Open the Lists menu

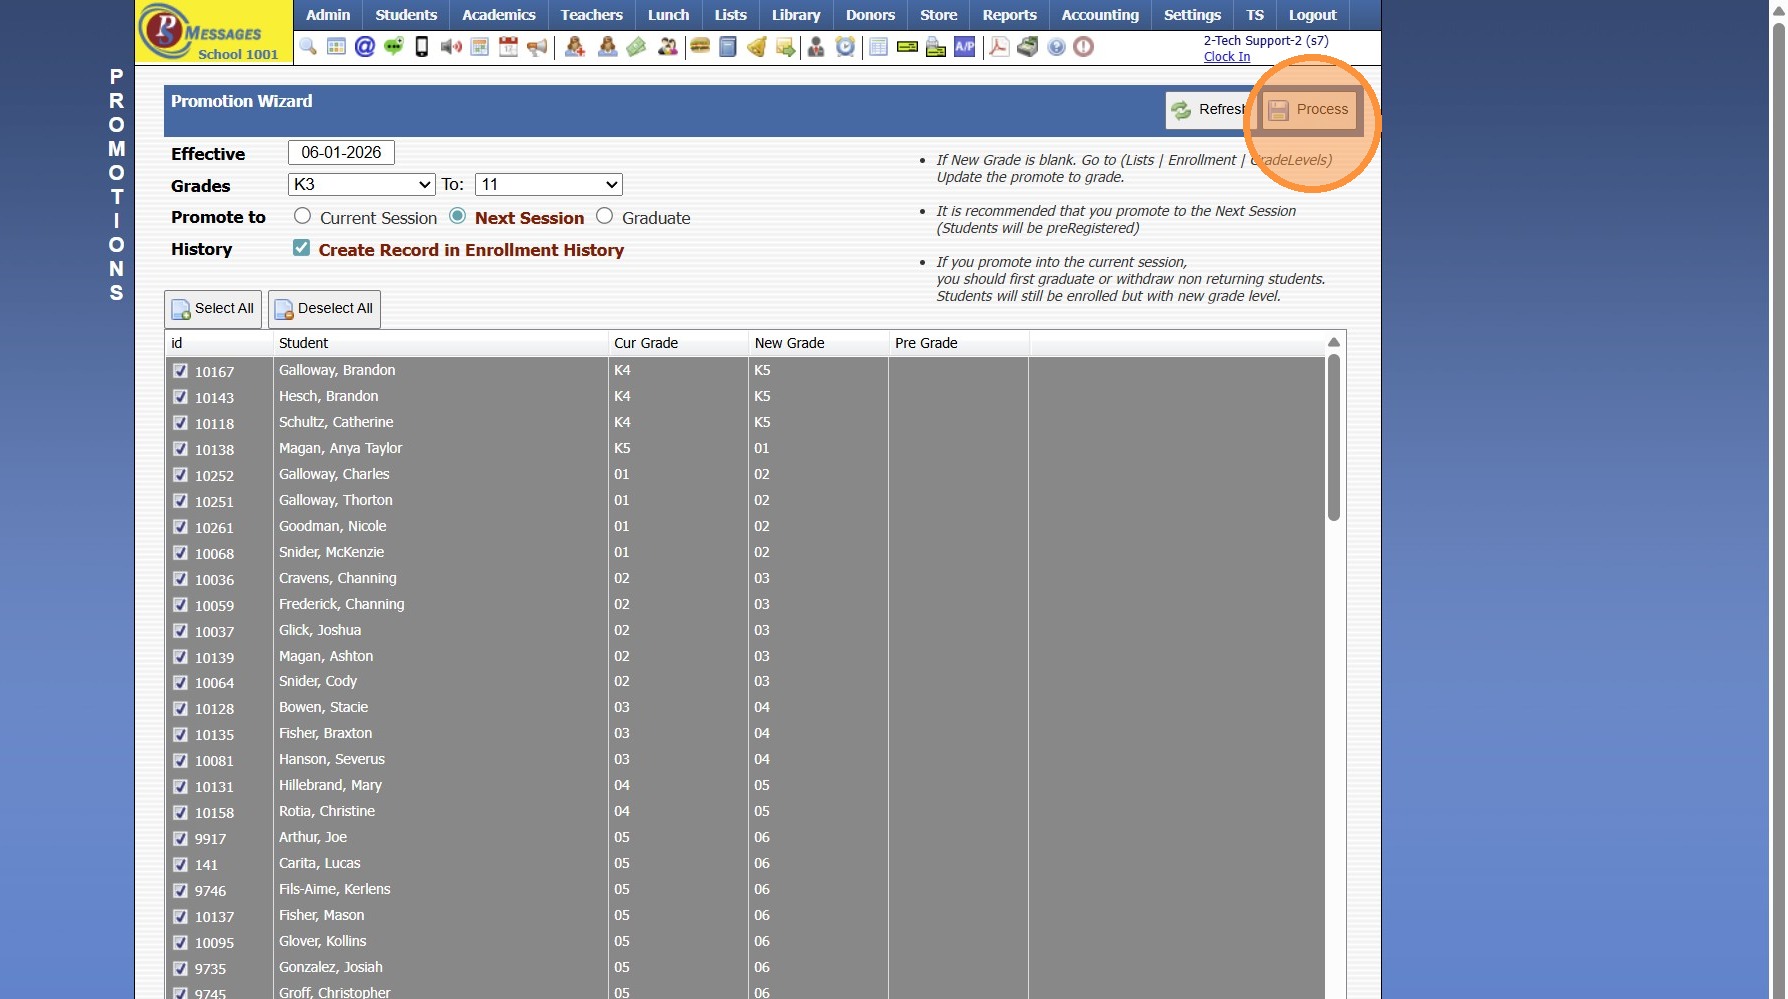pyautogui.click(x=731, y=15)
